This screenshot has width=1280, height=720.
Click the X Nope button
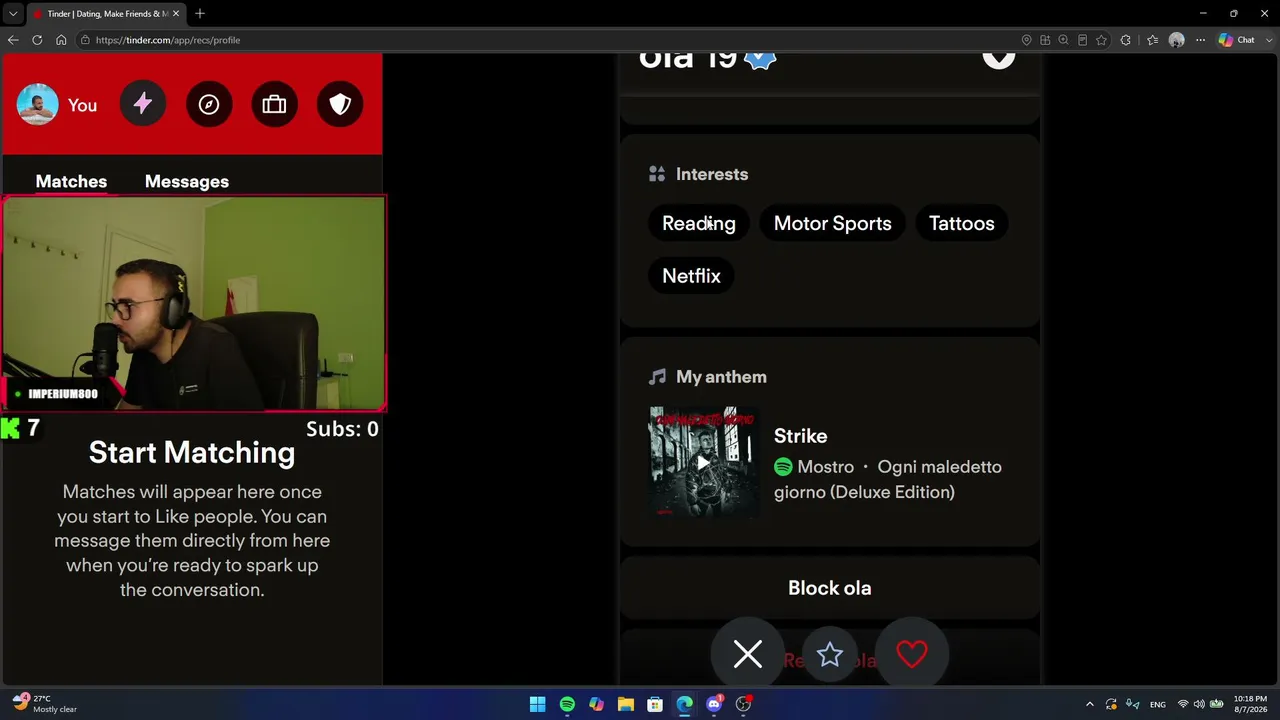pos(748,655)
